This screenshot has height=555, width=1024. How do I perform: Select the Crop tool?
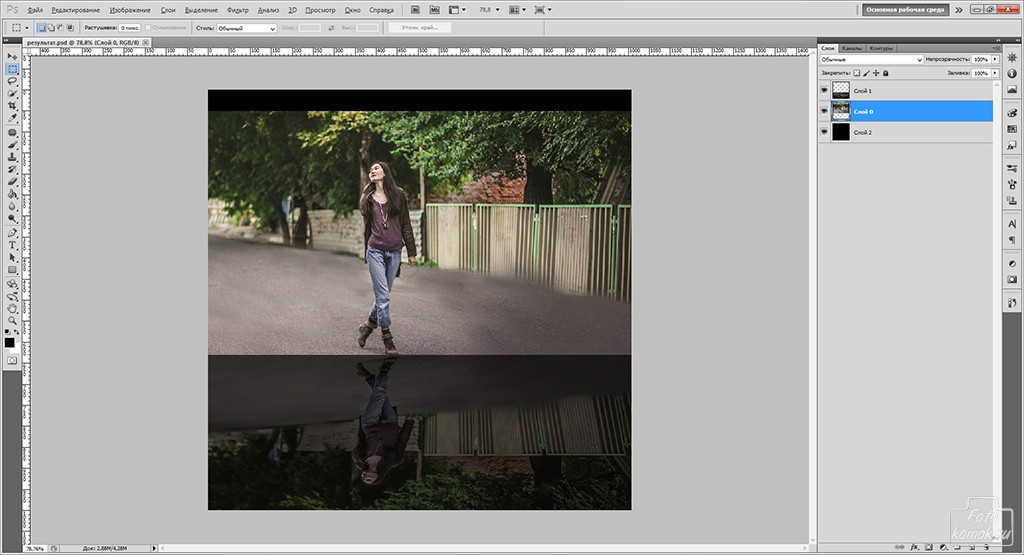click(x=12, y=105)
